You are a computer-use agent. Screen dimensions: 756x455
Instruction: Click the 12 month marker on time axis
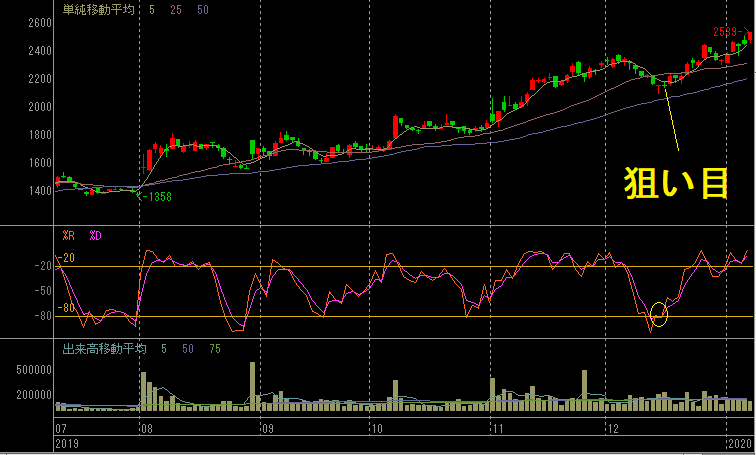coord(610,428)
